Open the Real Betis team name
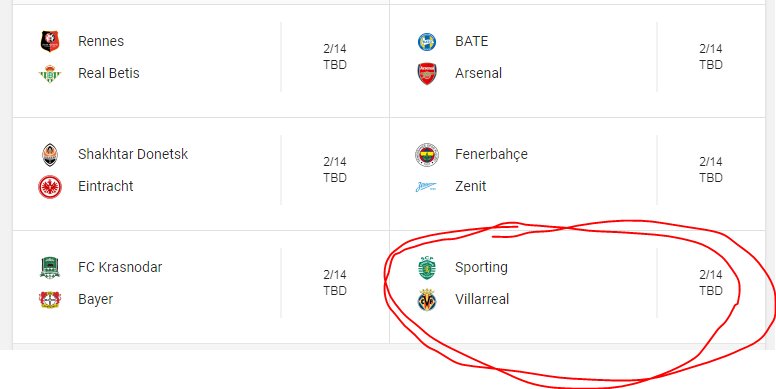 coord(109,73)
